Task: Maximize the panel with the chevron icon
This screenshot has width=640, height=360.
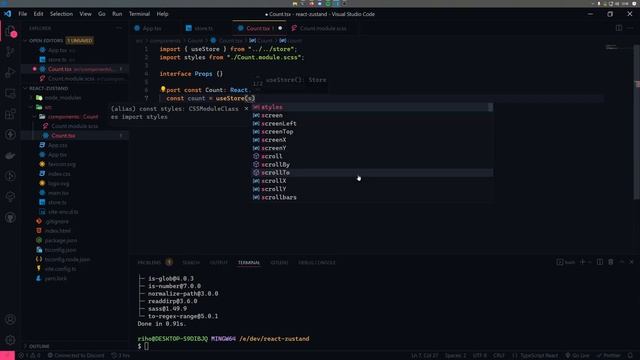Action: [622, 262]
